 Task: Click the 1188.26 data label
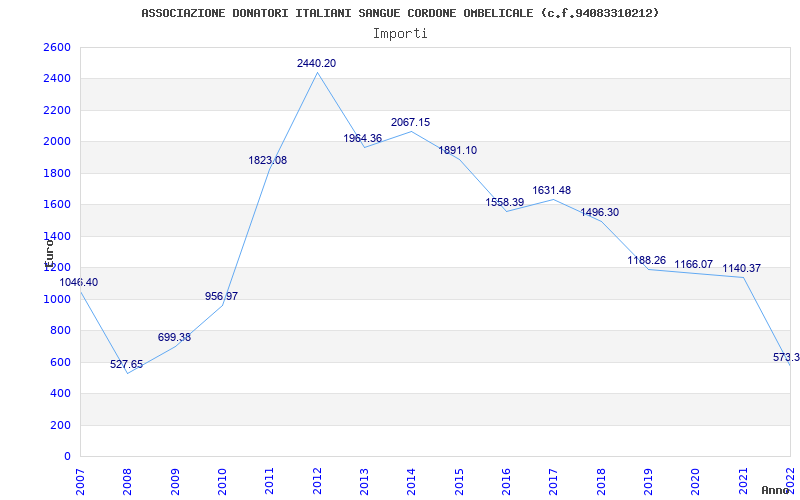point(646,260)
